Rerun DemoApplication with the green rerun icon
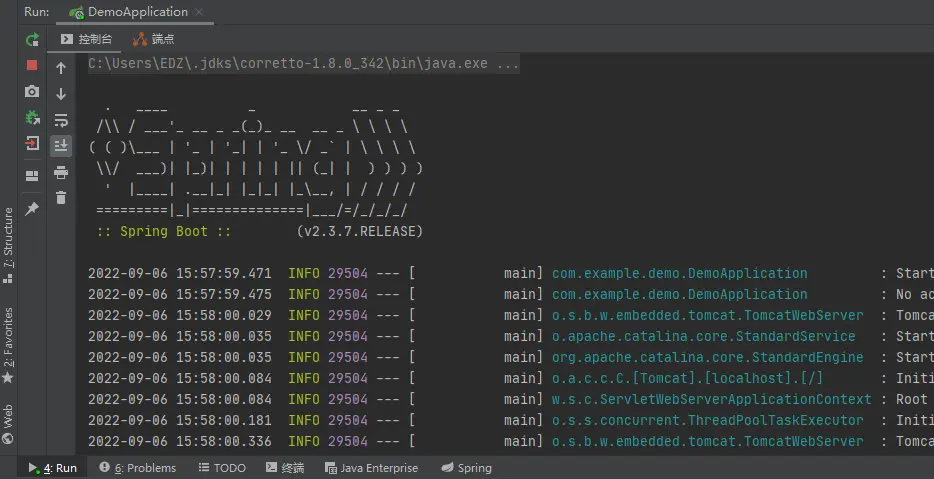Screen dimensions: 934x479 tap(32, 40)
